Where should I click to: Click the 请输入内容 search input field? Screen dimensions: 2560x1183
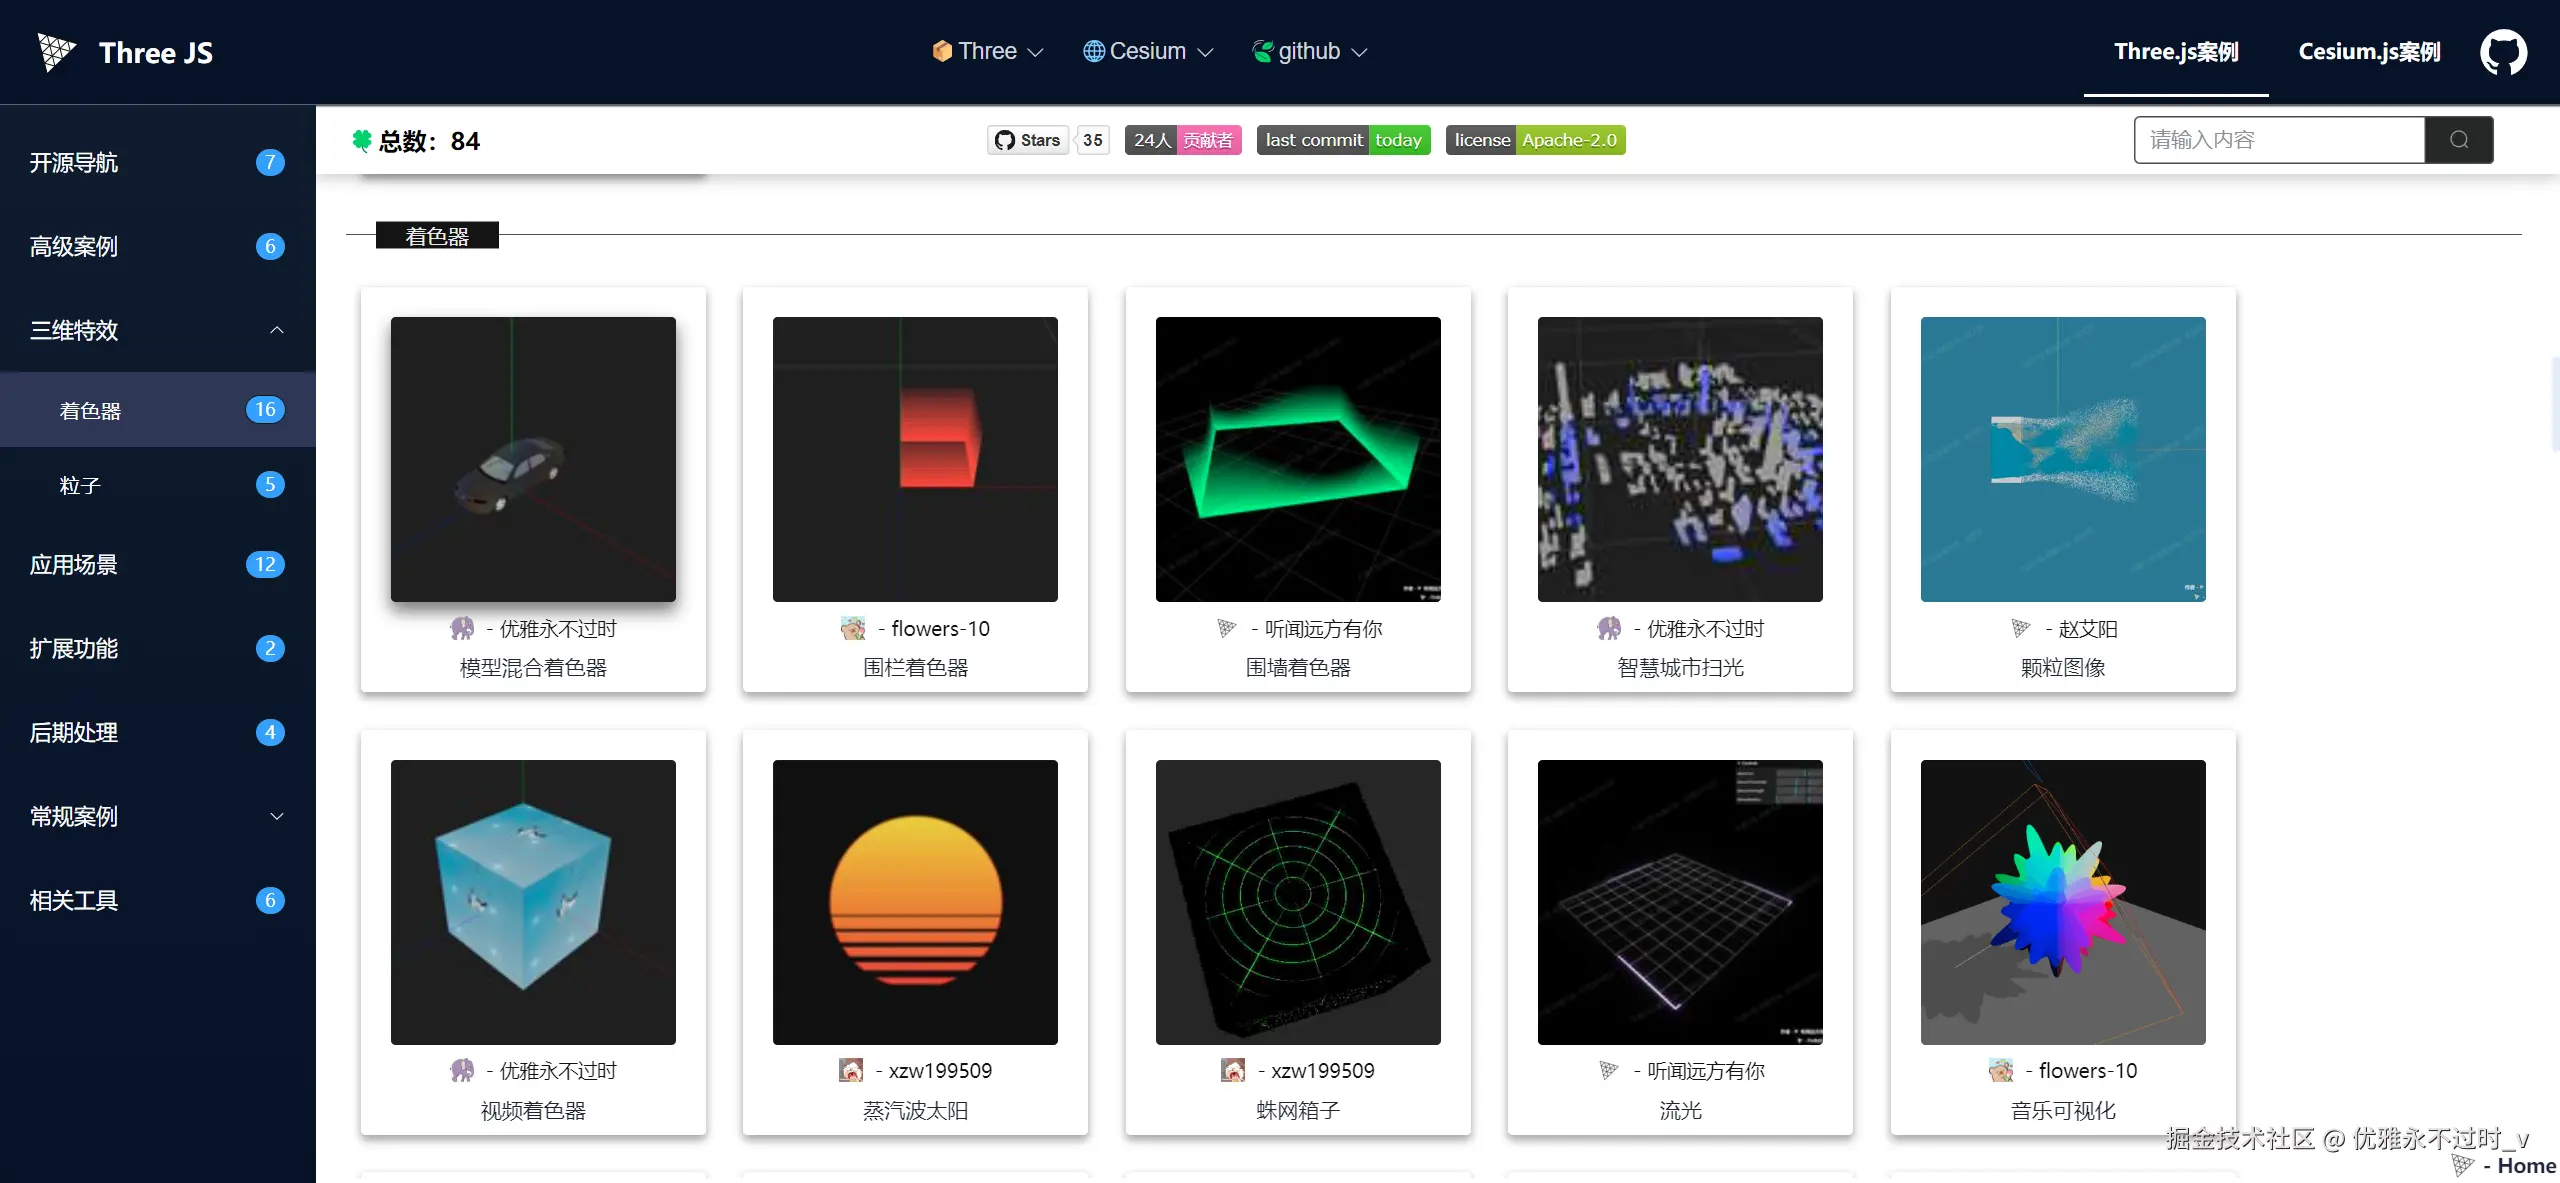2279,140
